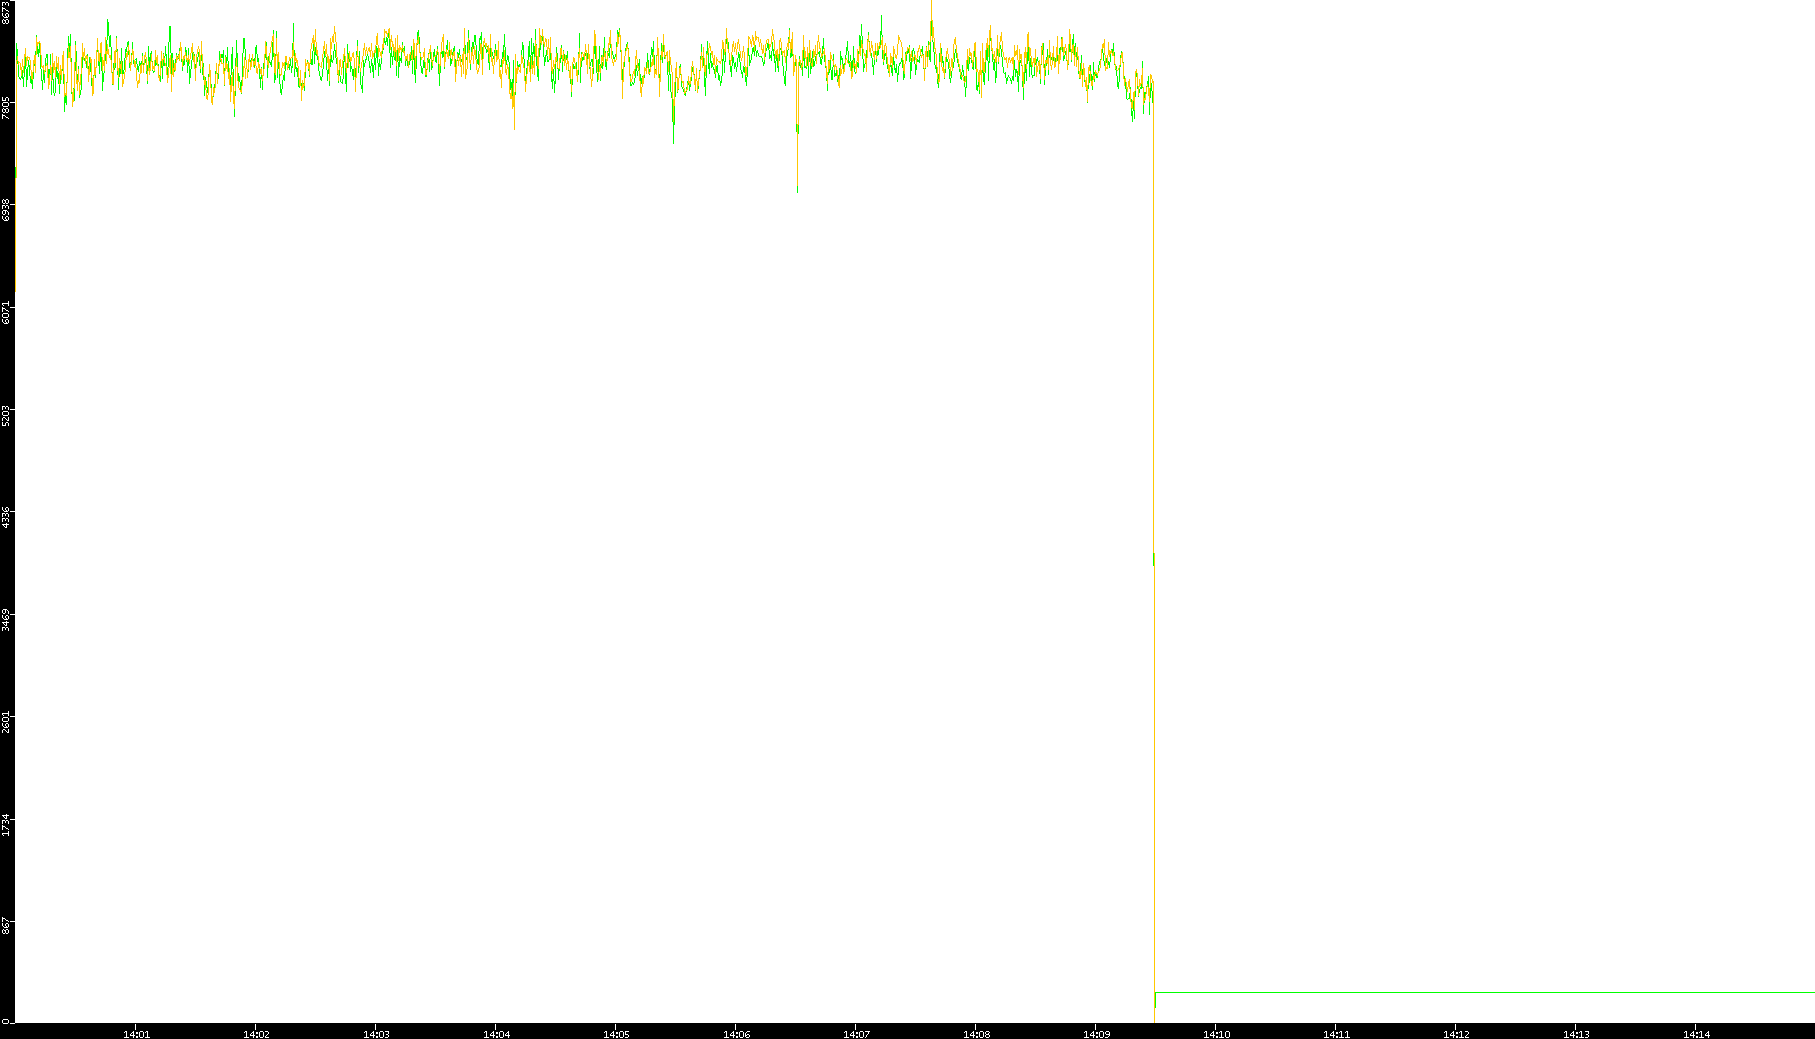Click the 867 vertical axis label
The width and height of the screenshot is (1815, 1039).
click(x=6, y=926)
